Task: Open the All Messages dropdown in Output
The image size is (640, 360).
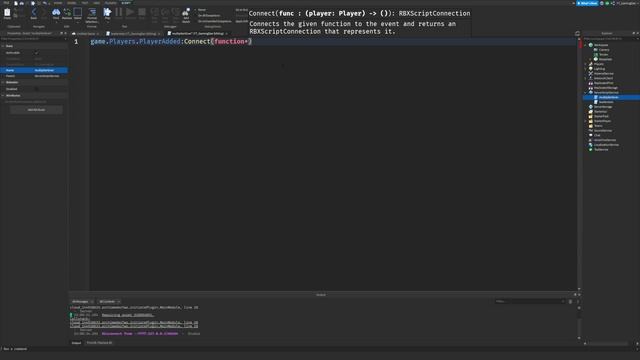Action: [x=82, y=302]
